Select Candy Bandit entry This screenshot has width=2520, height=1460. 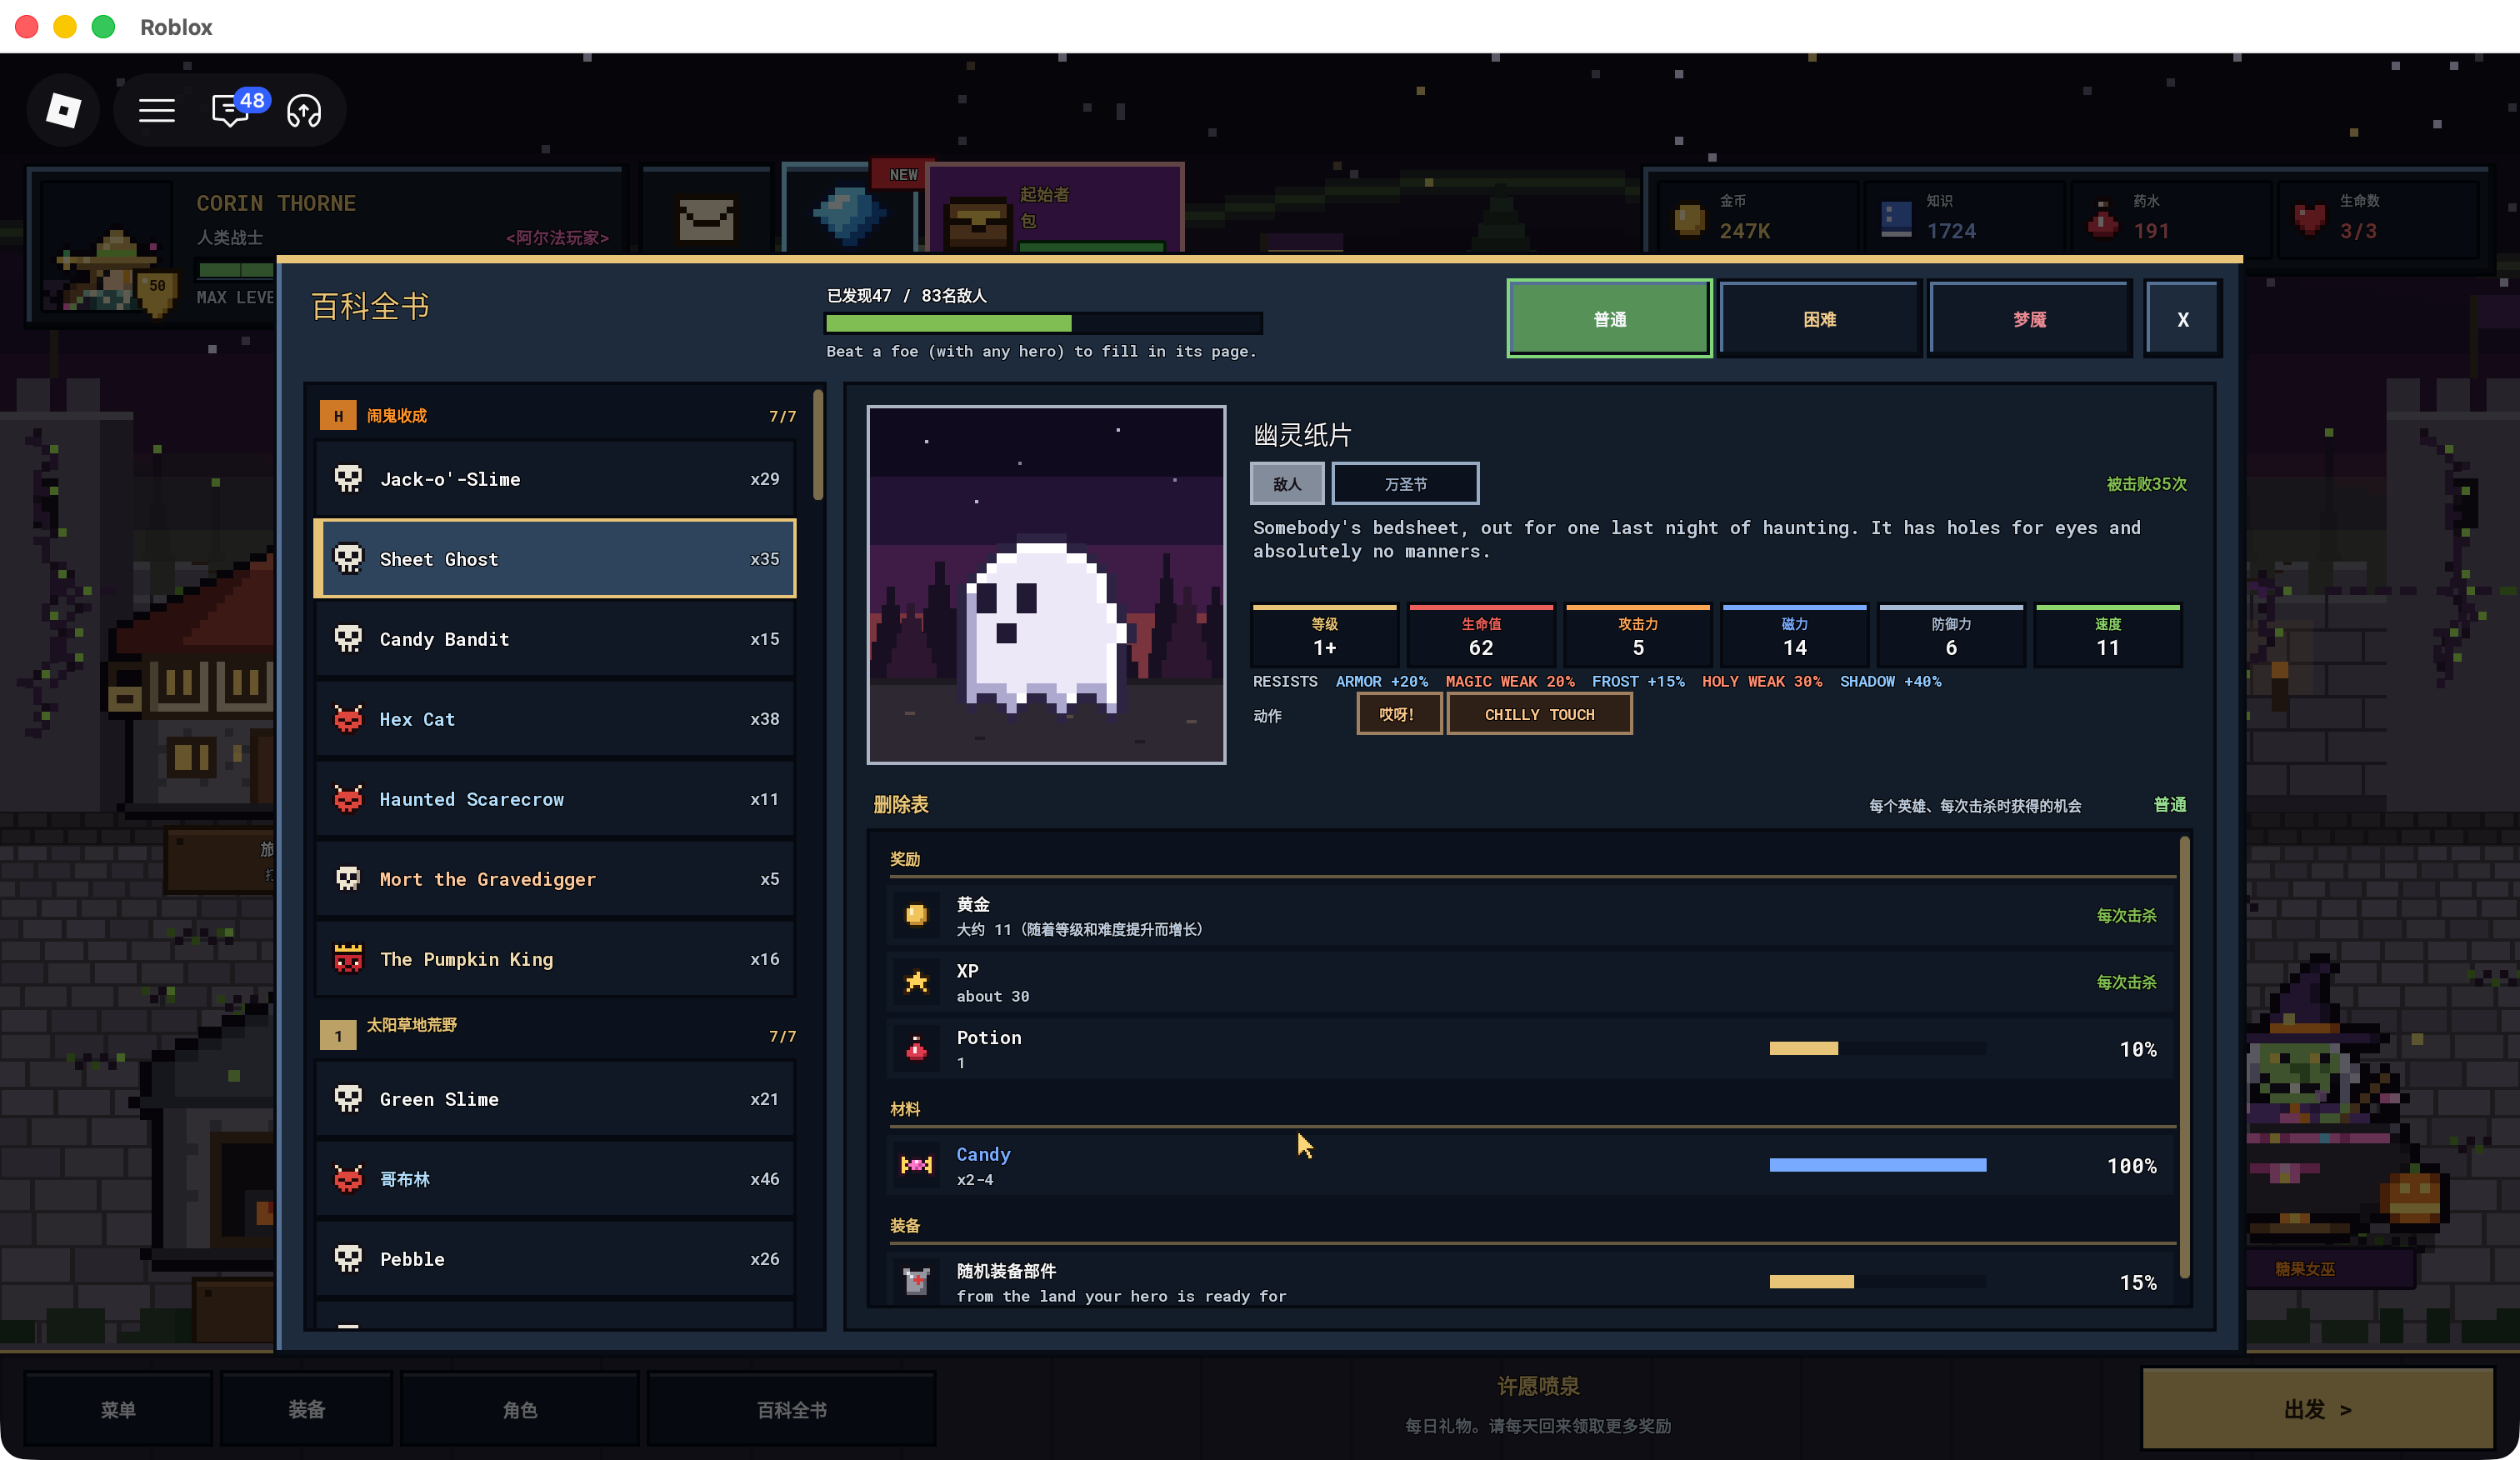[x=556, y=638]
